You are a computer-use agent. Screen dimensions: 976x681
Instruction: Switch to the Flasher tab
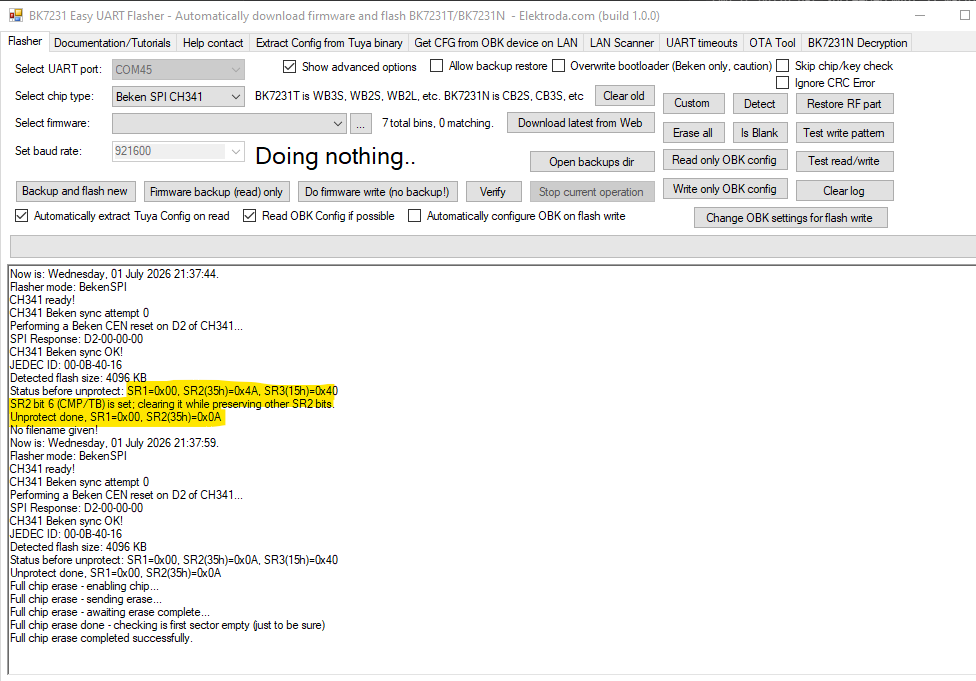[25, 41]
